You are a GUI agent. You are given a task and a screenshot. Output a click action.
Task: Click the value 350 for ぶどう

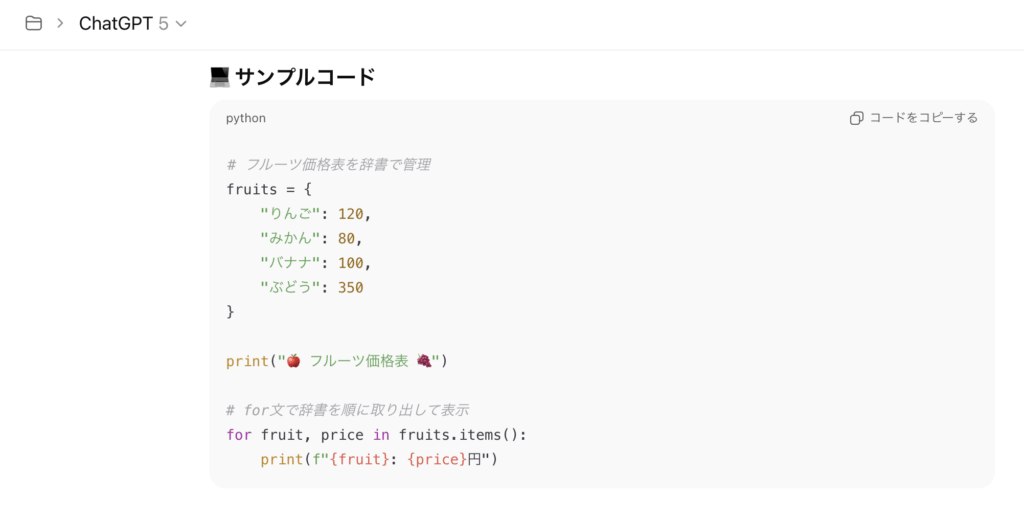tap(350, 287)
